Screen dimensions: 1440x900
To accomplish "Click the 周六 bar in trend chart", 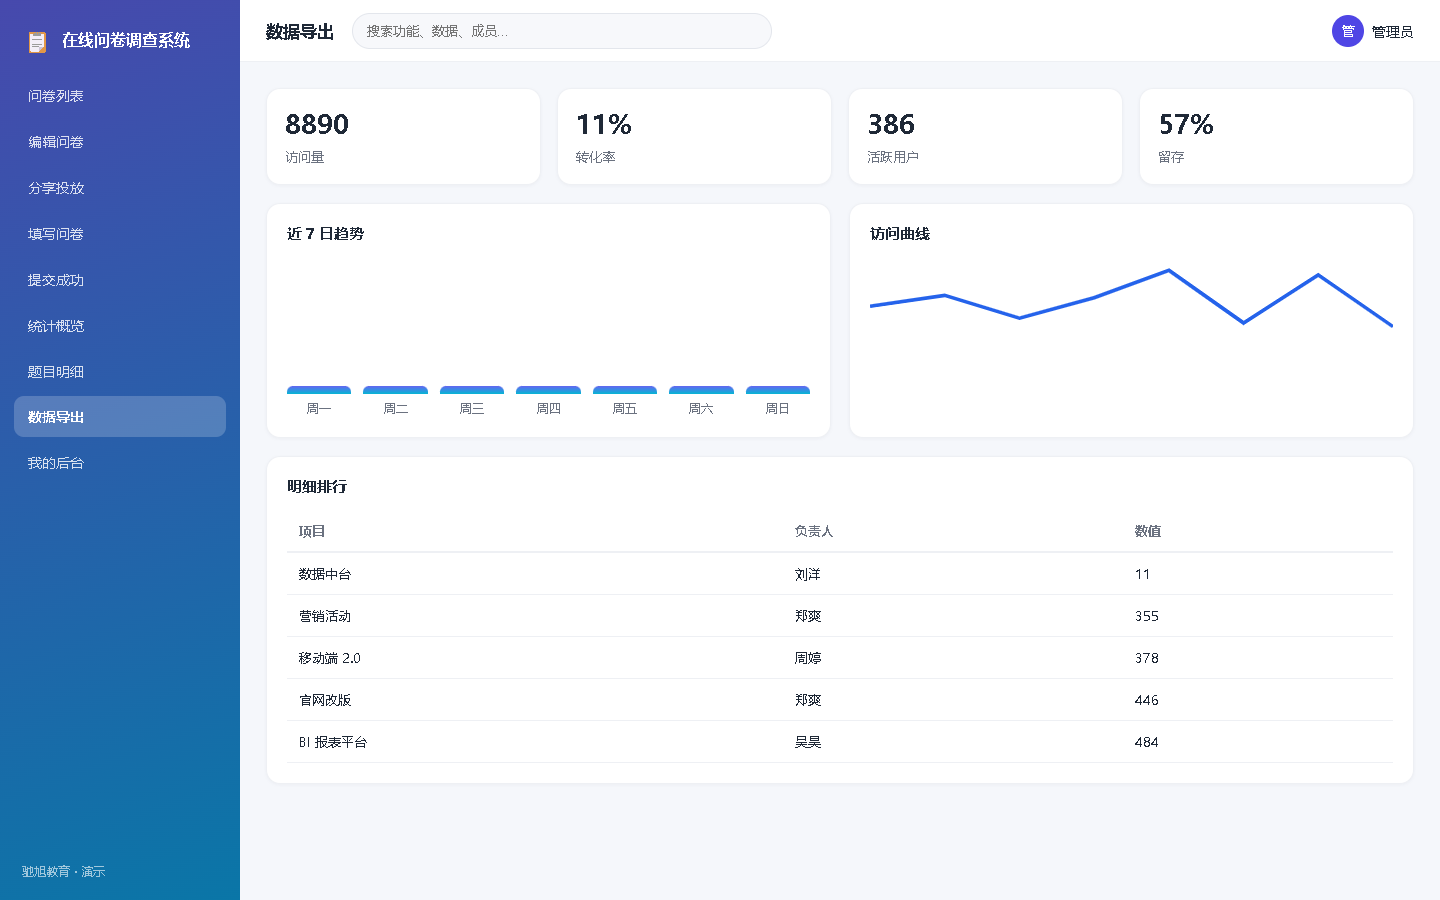I will (x=701, y=390).
